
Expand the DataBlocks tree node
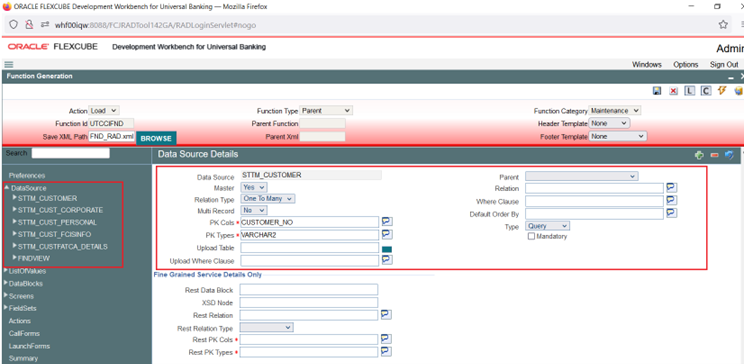[x=6, y=283]
